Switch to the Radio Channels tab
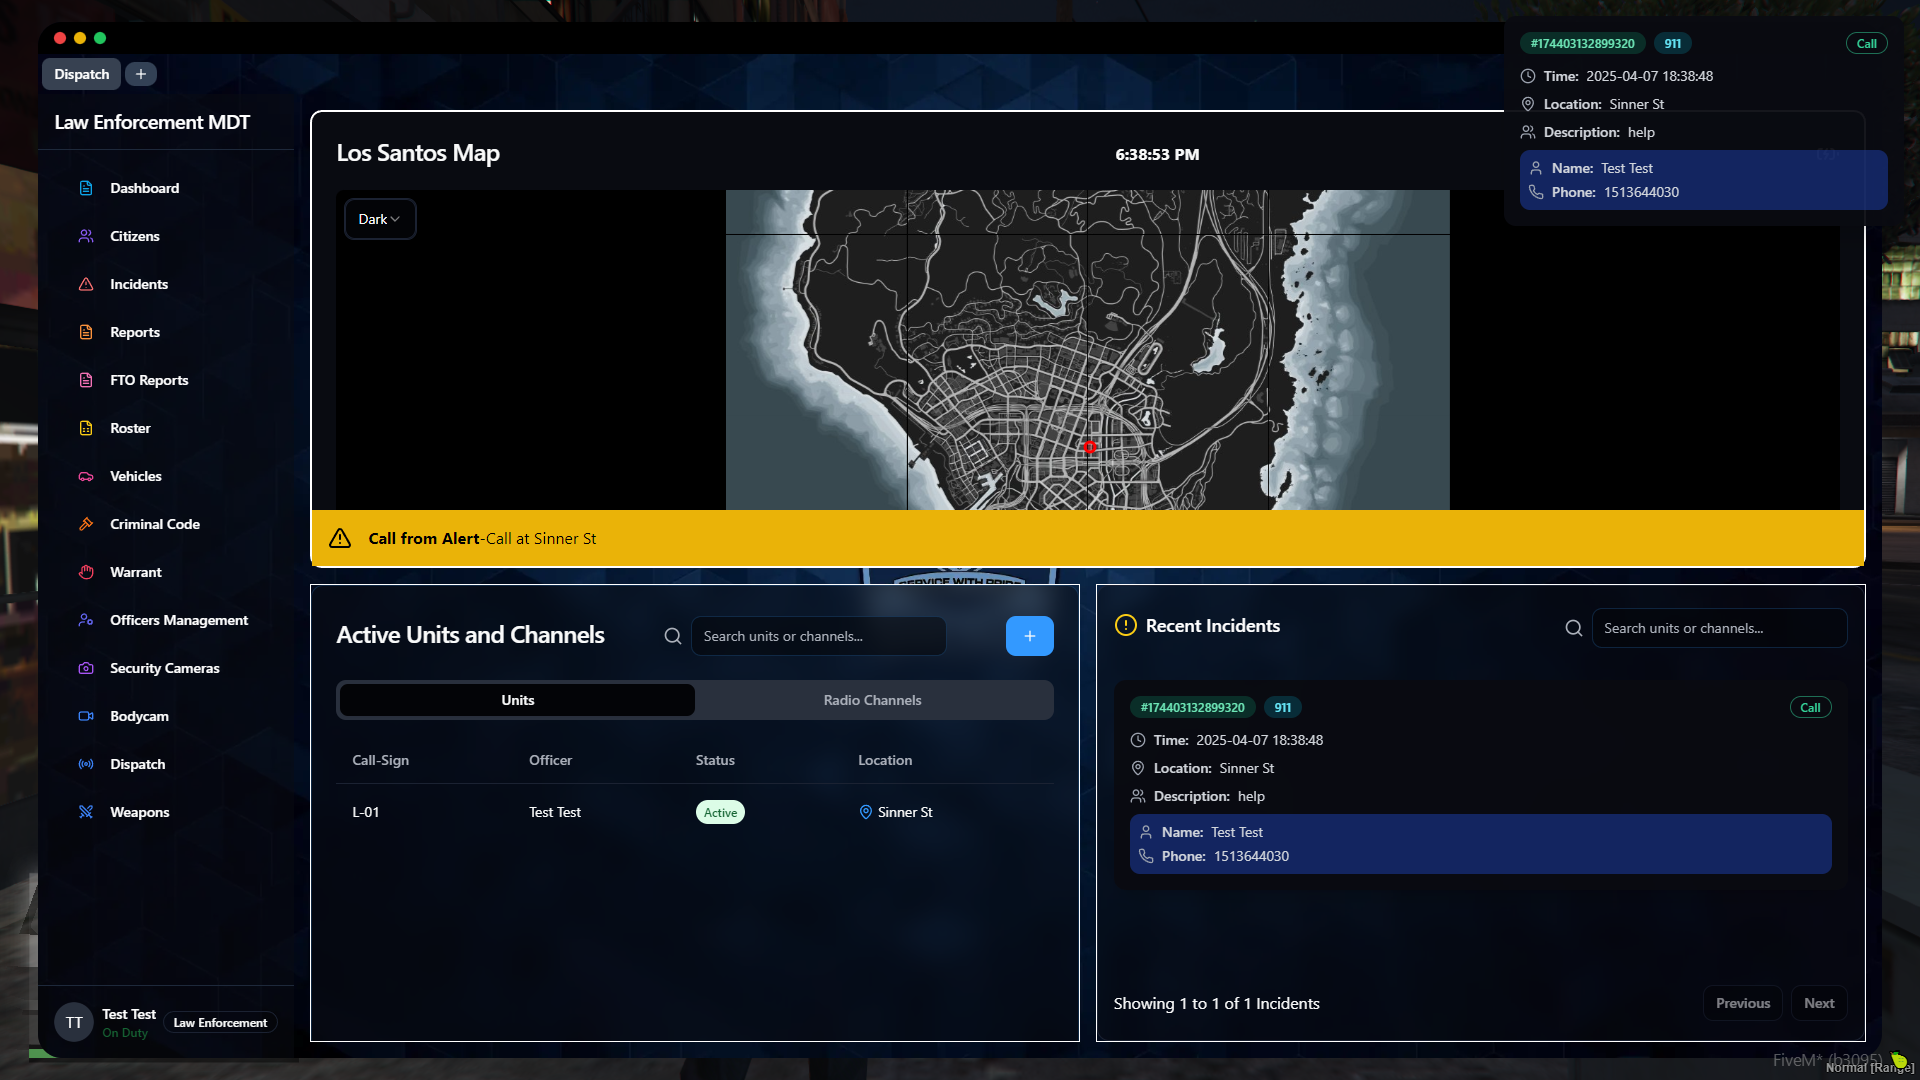 pyautogui.click(x=872, y=700)
